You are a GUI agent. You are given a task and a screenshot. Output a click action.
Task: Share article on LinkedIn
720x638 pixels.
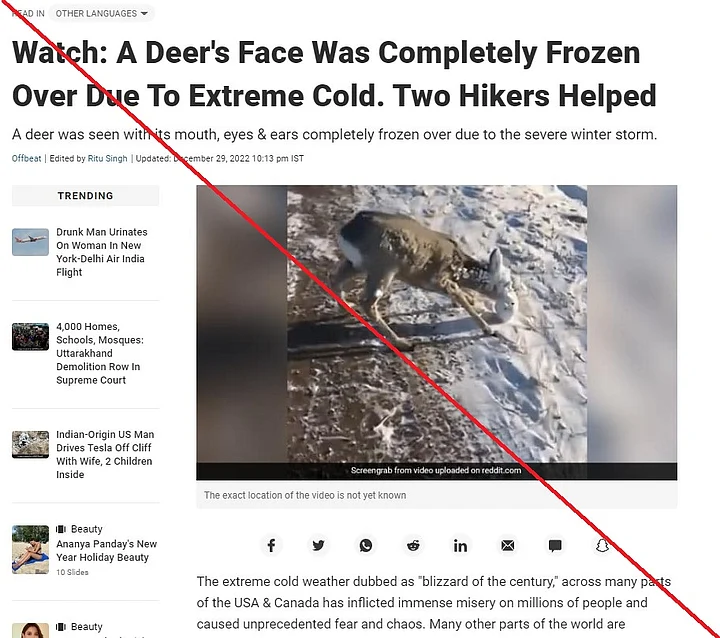(x=461, y=545)
